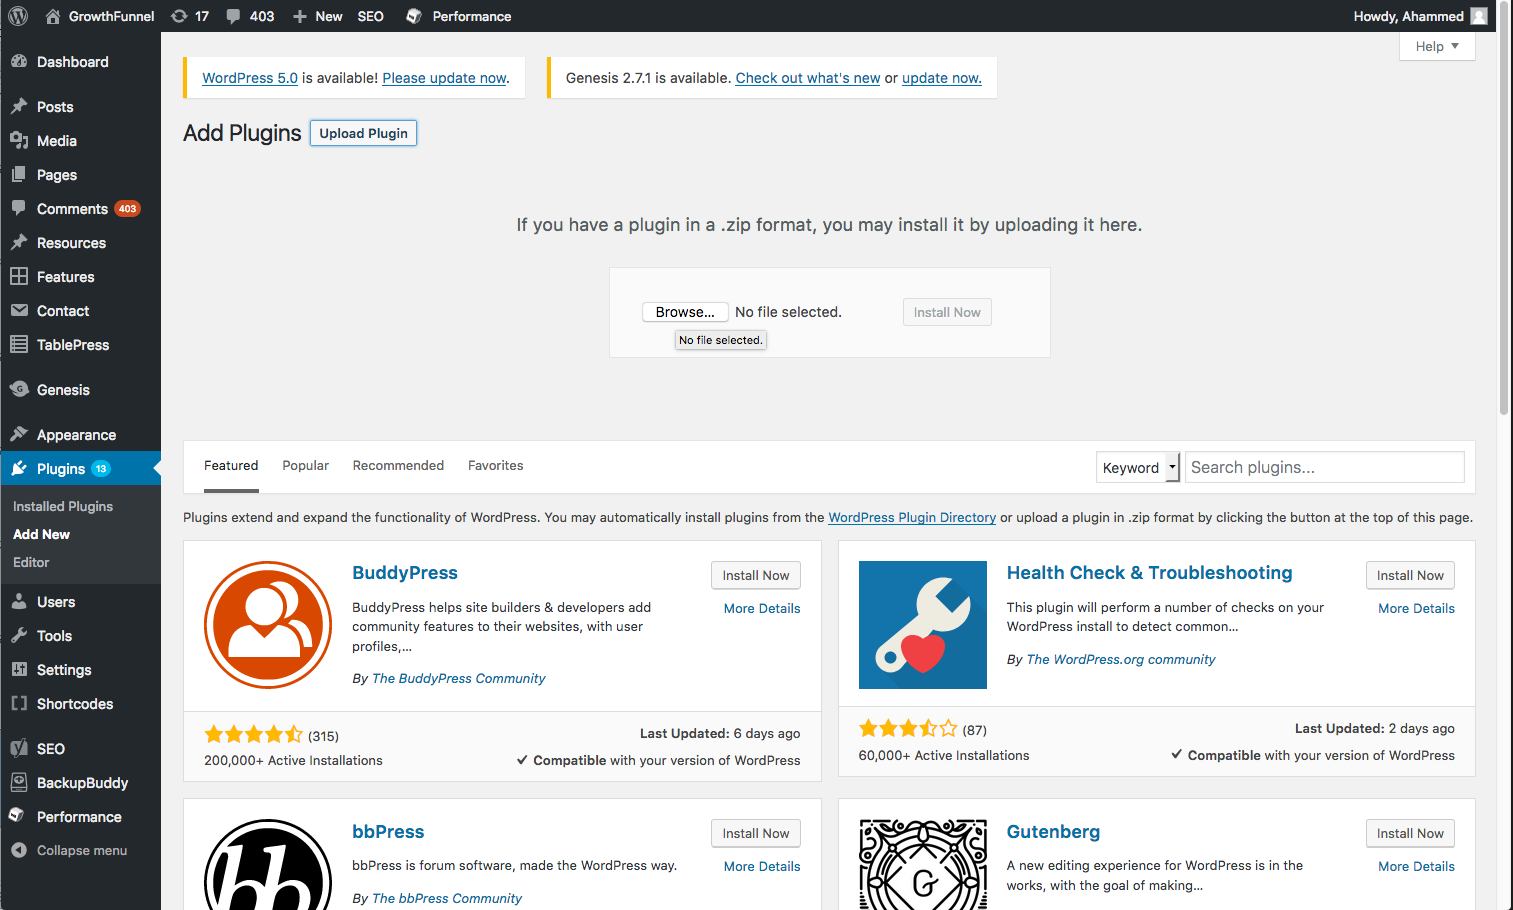Click the Search plugins input field
This screenshot has height=910, width=1513.
(x=1324, y=468)
